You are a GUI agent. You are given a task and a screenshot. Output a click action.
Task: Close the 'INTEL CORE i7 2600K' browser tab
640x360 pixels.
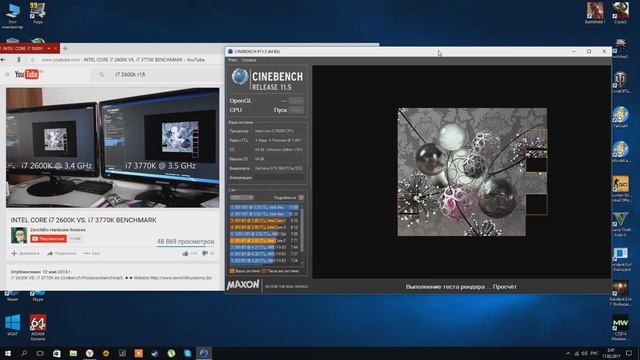pyautogui.click(x=56, y=49)
